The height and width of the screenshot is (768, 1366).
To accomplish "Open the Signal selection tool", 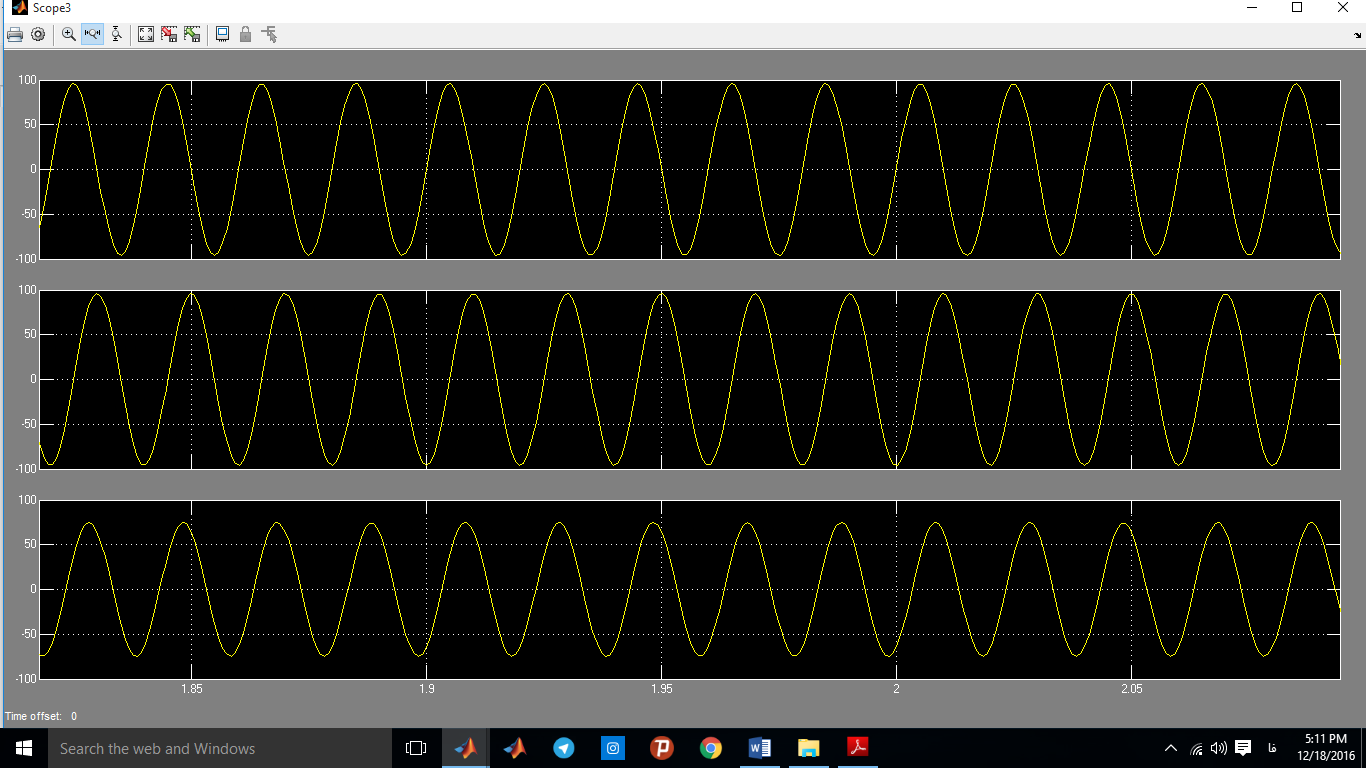I will point(269,34).
